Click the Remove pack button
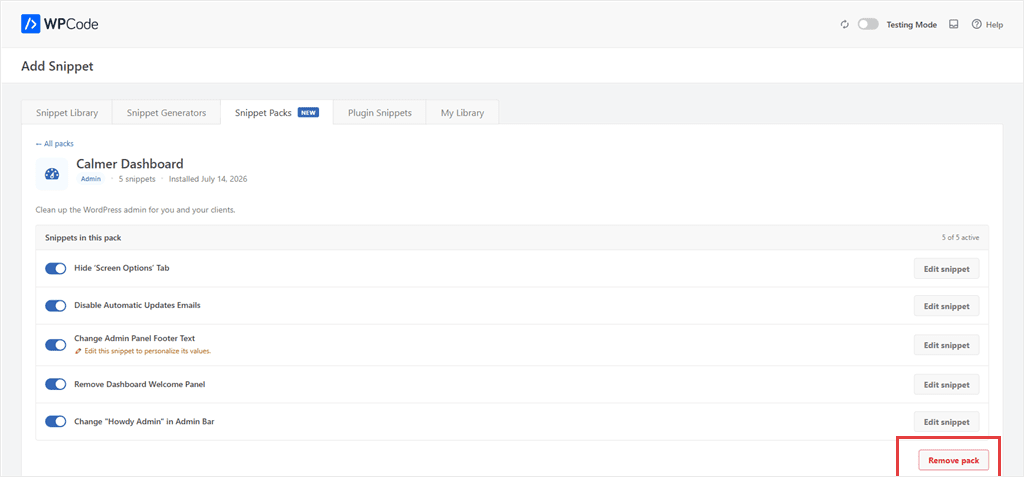The image size is (1024, 477). 953,460
